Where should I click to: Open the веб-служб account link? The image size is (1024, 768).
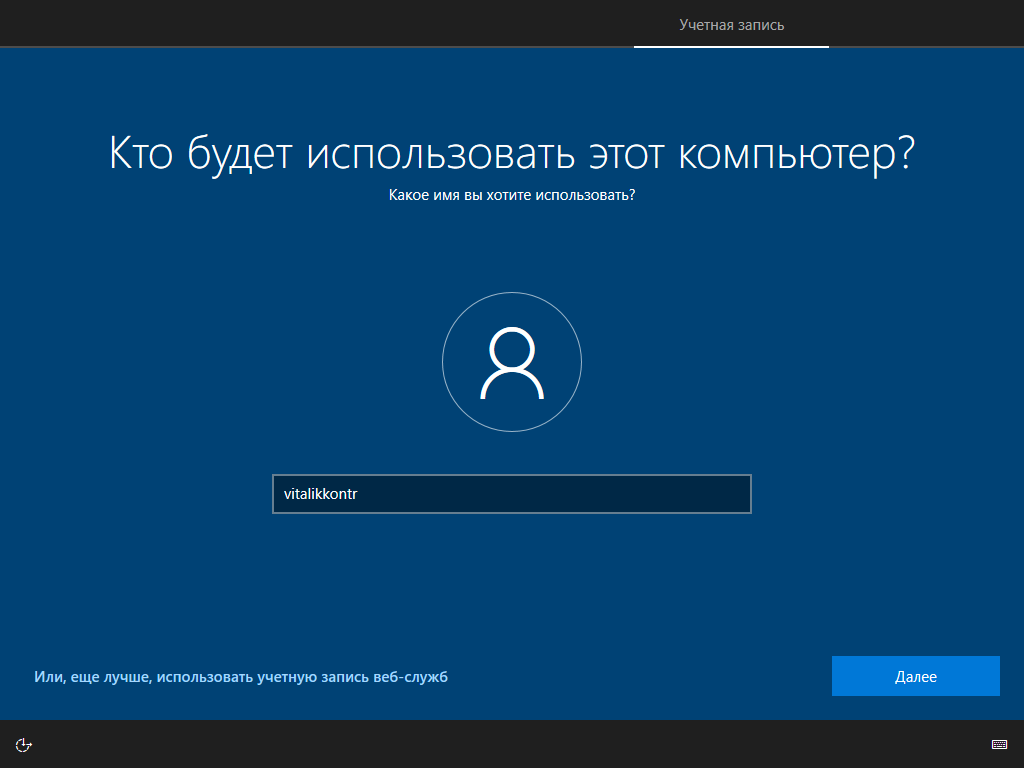[x=241, y=677]
